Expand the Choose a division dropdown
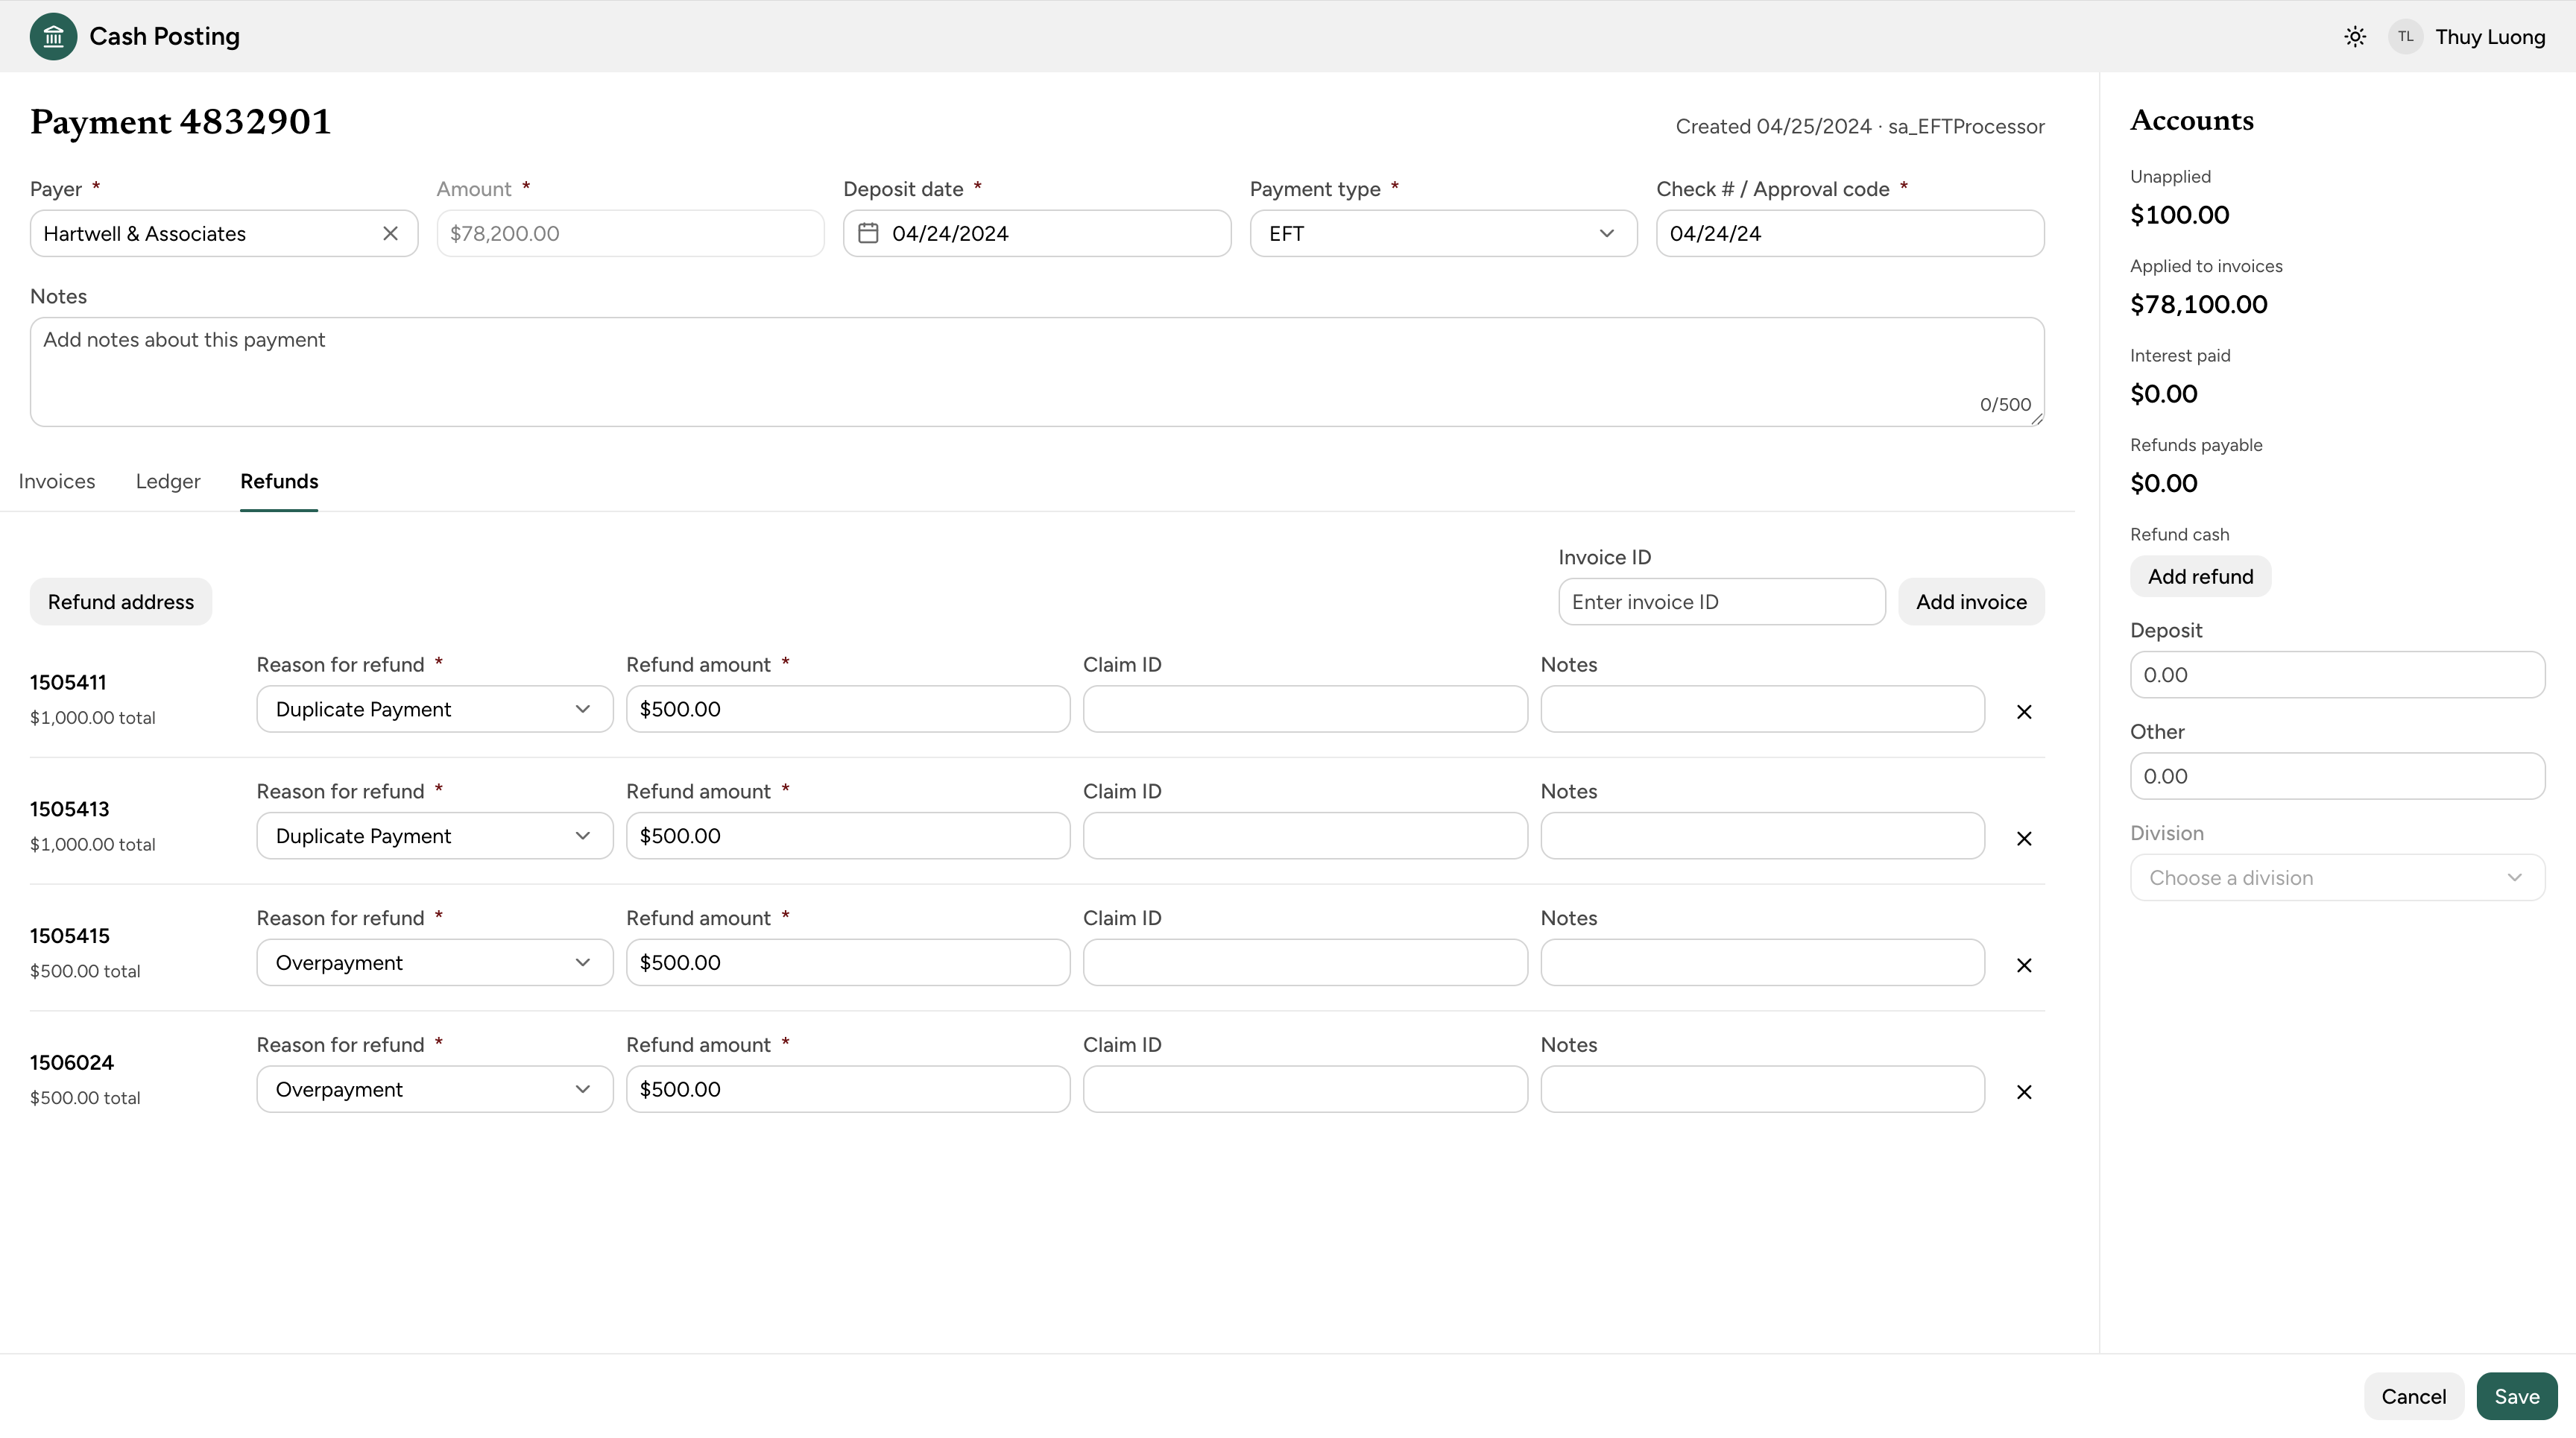This screenshot has height=1438, width=2576. point(2337,878)
